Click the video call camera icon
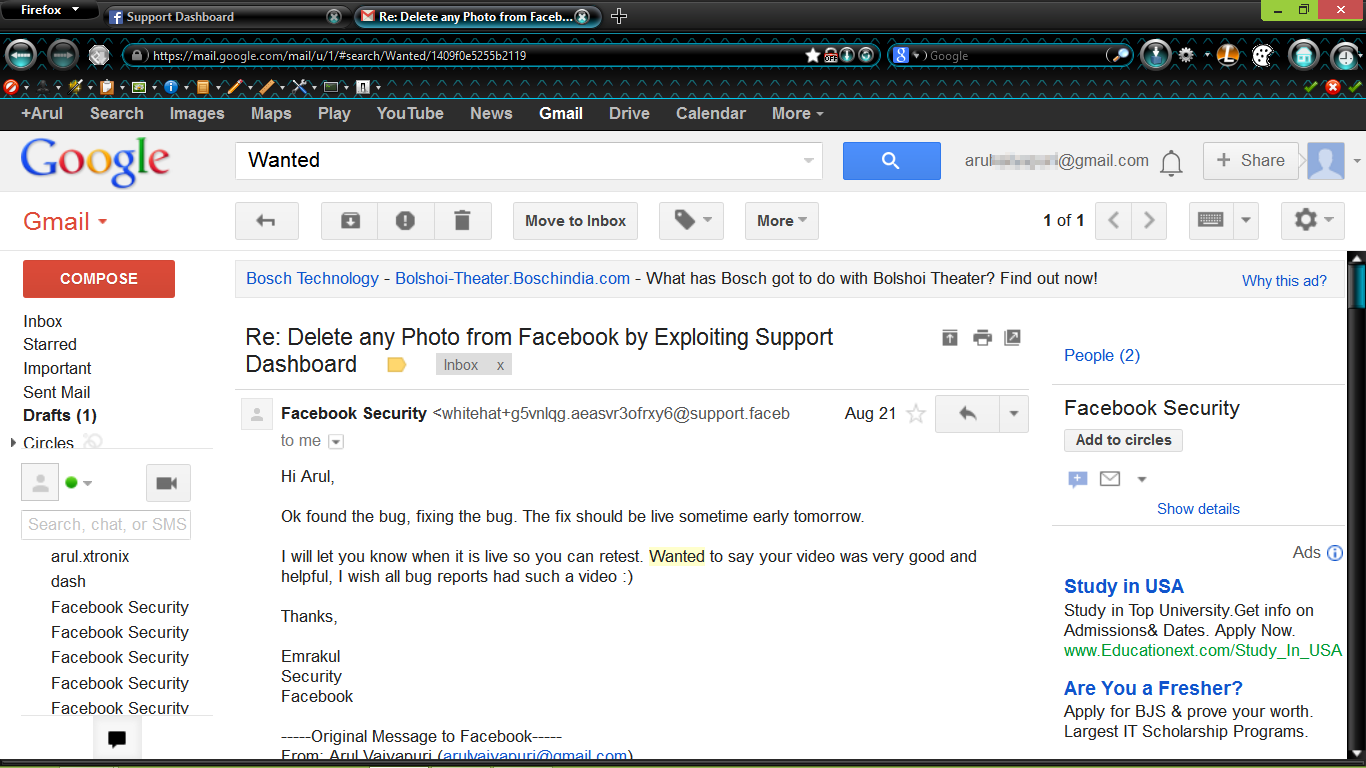1366x768 pixels. pos(167,483)
